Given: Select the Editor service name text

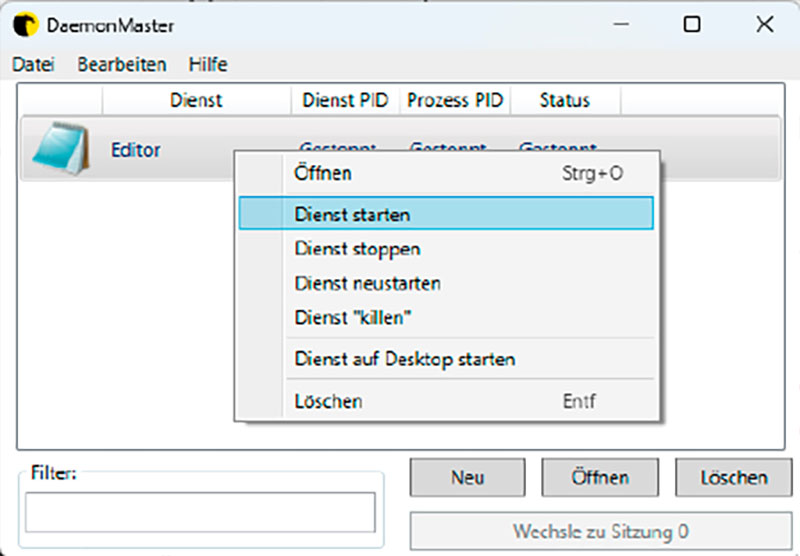Looking at the screenshot, I should (x=136, y=150).
